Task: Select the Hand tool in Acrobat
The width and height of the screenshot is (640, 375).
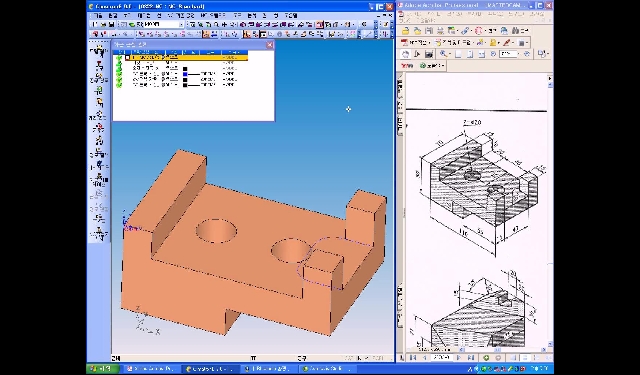Action: (x=406, y=54)
